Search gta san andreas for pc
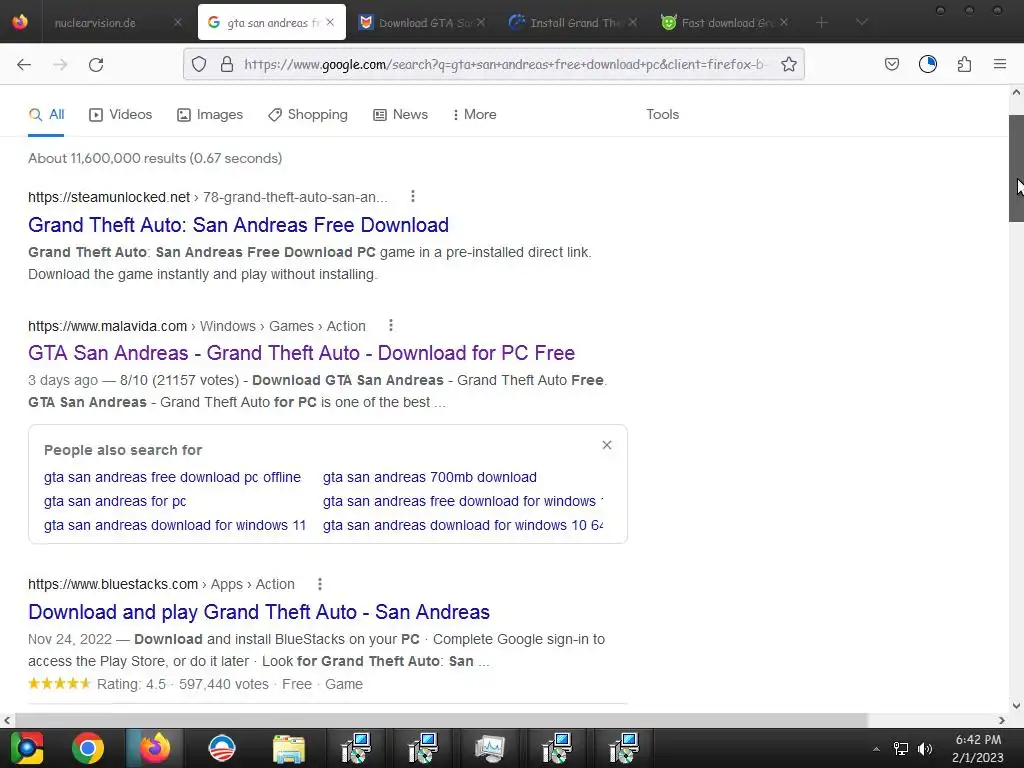Screen dimensions: 1024x768 pos(115,501)
